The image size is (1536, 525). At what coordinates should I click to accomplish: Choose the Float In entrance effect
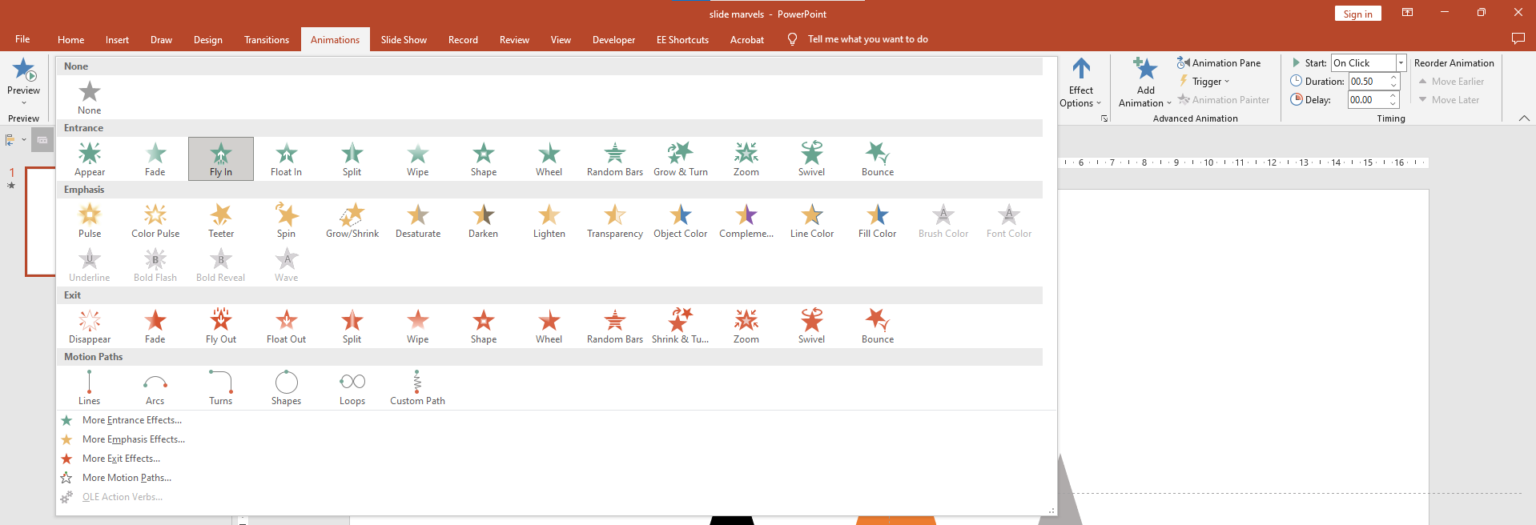click(286, 159)
